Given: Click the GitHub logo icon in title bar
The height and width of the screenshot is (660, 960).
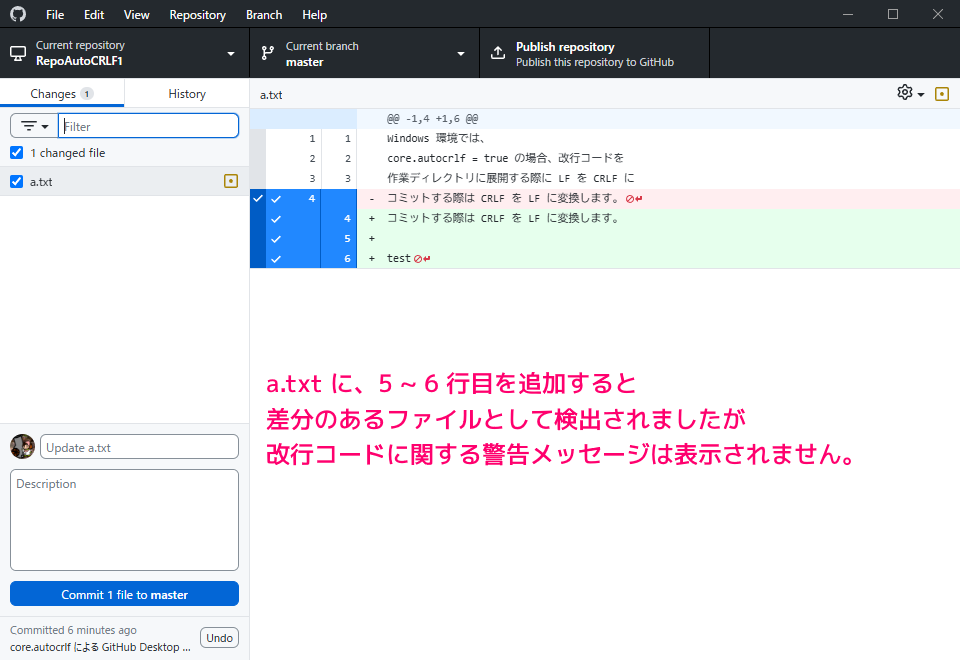Looking at the screenshot, I should (x=18, y=15).
